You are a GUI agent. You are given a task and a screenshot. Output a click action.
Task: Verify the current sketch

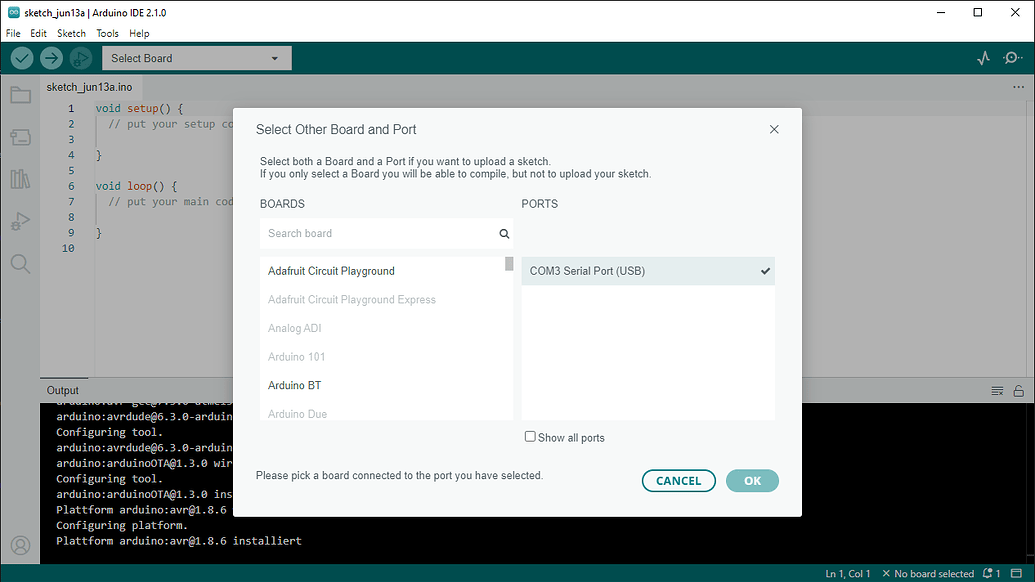(21, 58)
